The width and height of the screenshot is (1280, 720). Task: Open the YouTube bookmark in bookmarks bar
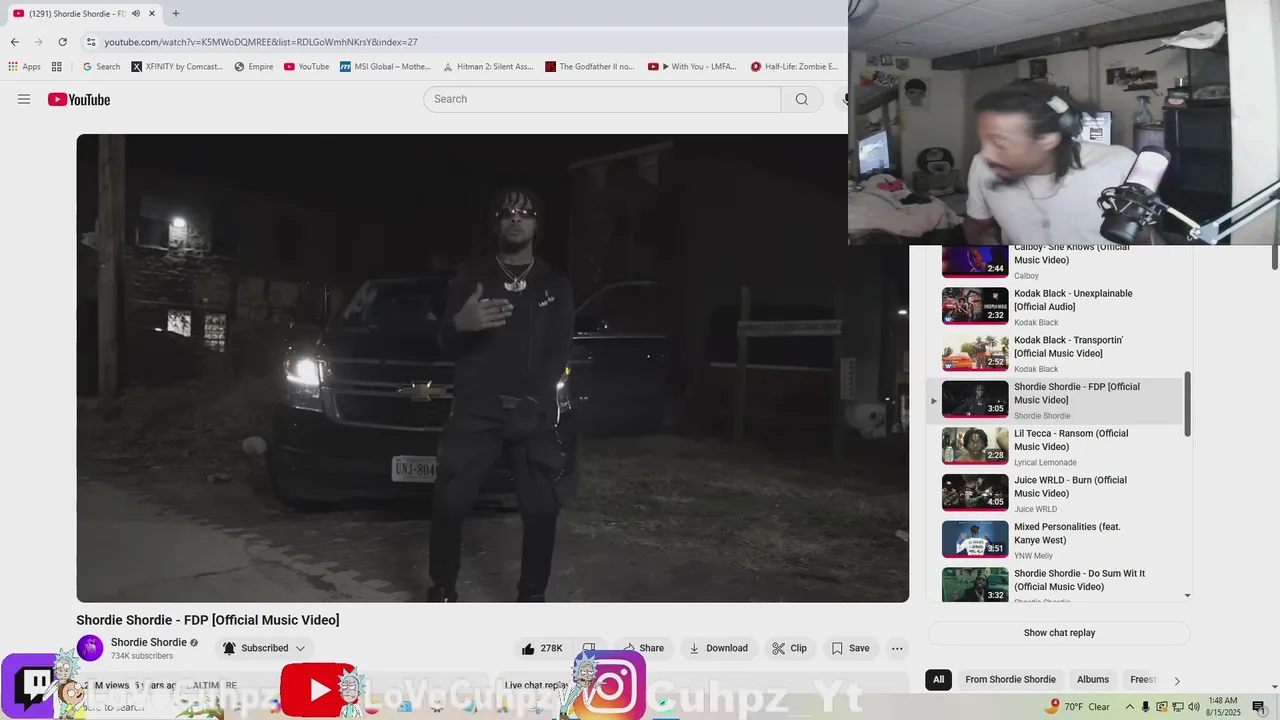pos(306,67)
